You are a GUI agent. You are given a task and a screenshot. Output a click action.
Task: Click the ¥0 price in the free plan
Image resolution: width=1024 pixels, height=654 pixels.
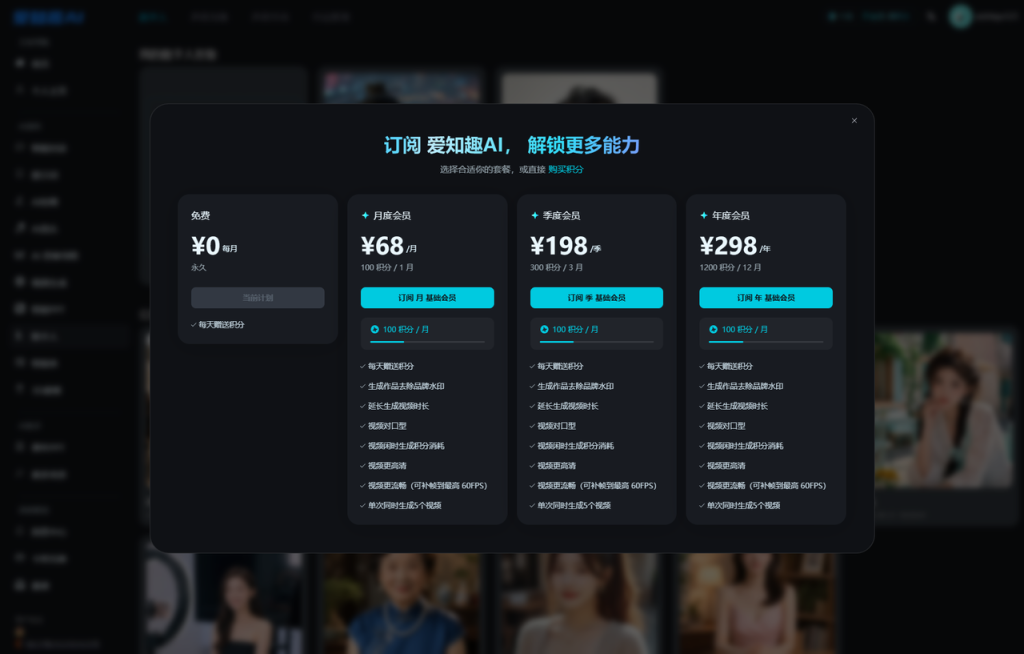[206, 246]
